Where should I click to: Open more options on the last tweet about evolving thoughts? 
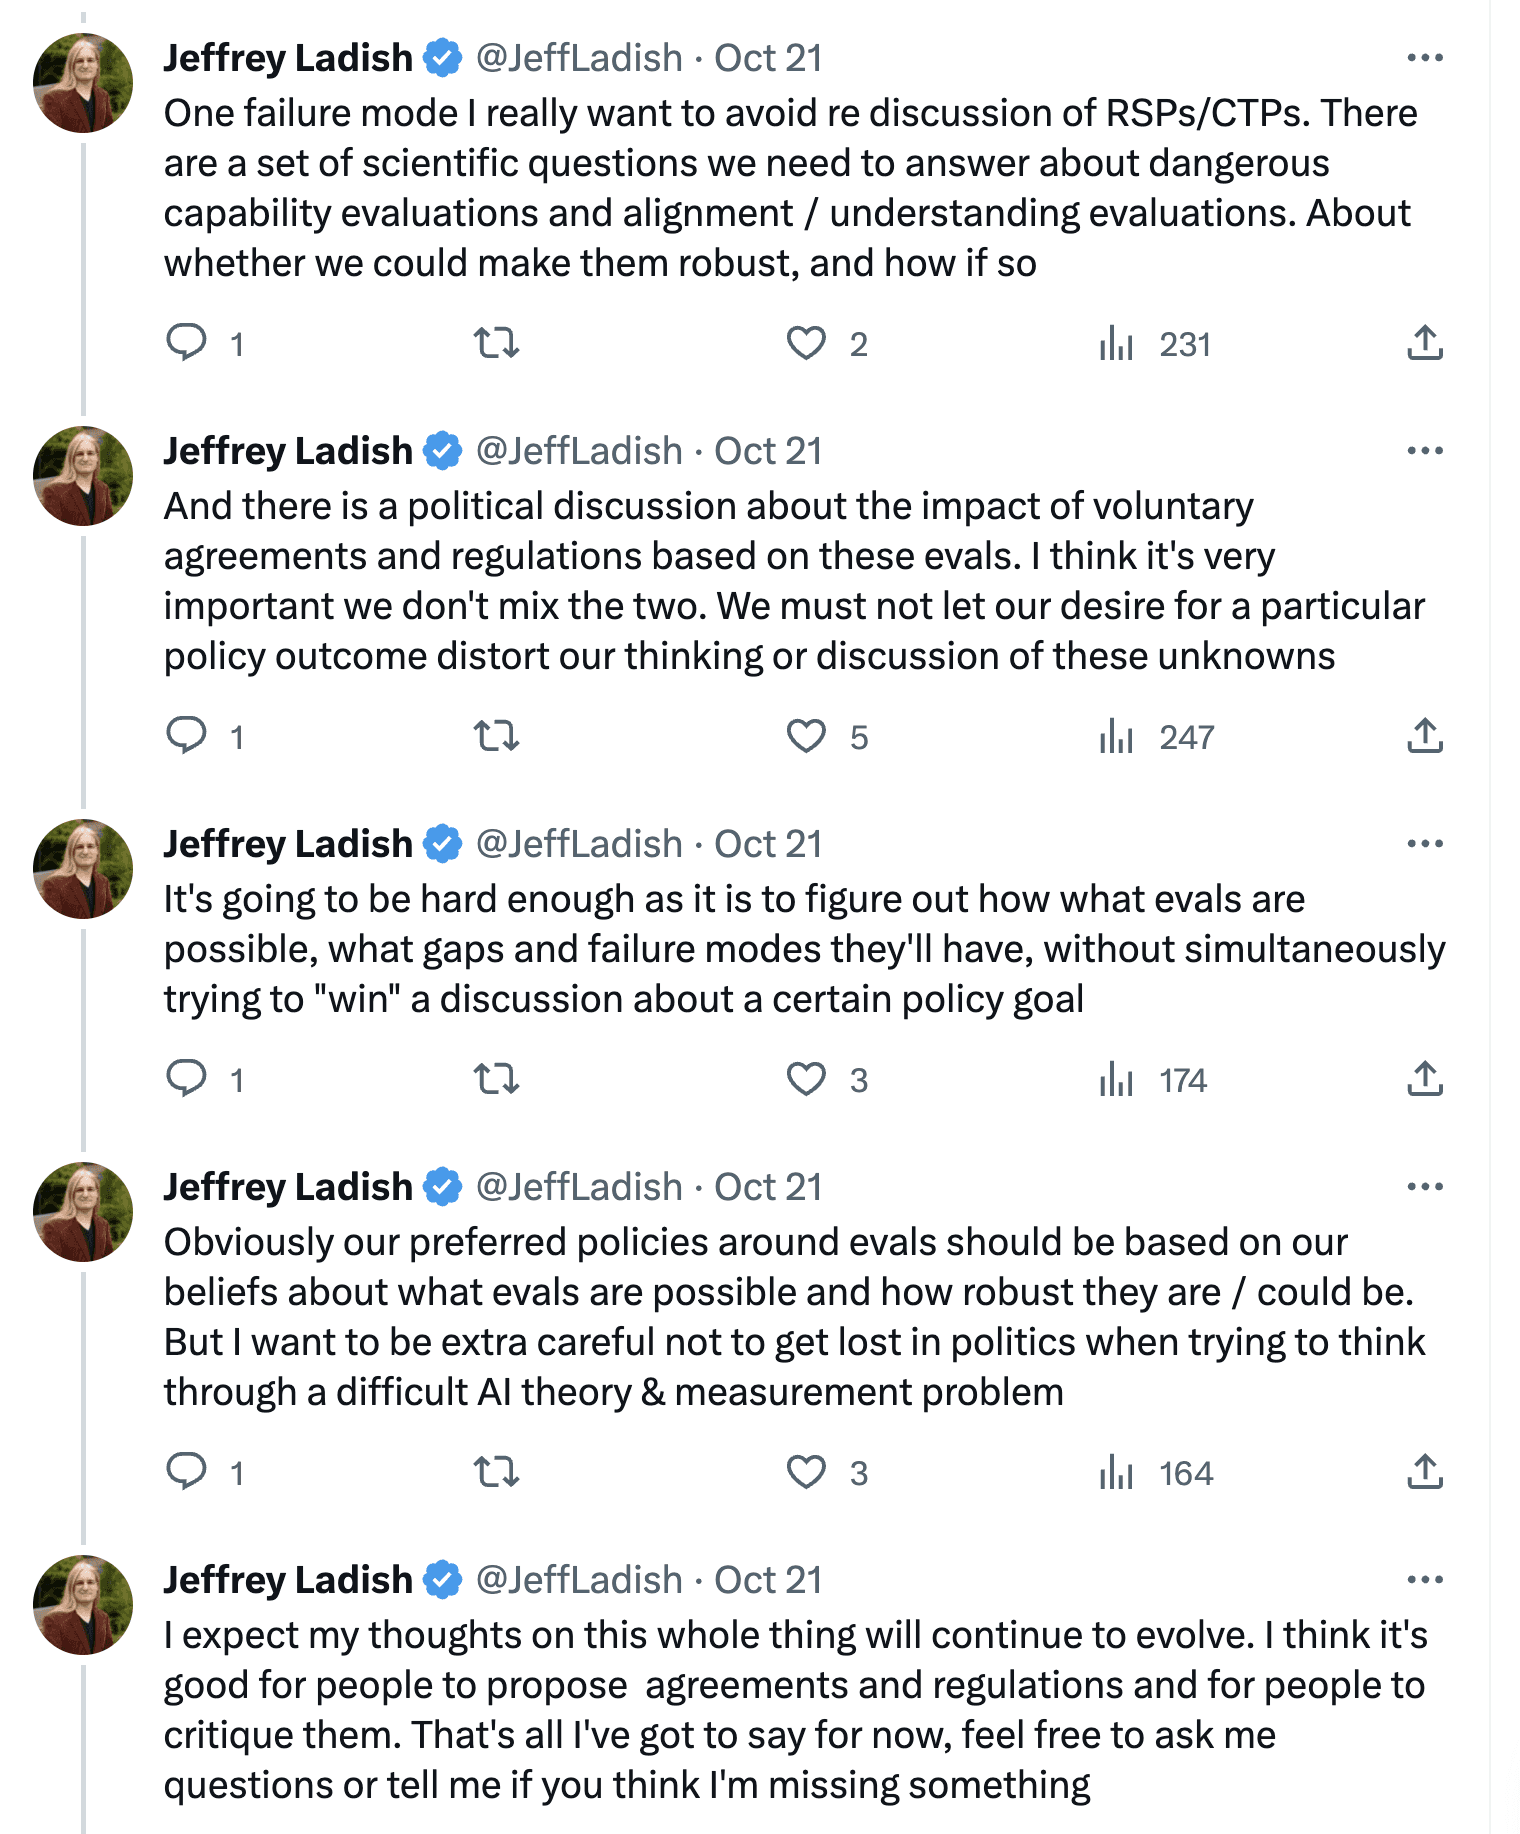(x=1425, y=1580)
